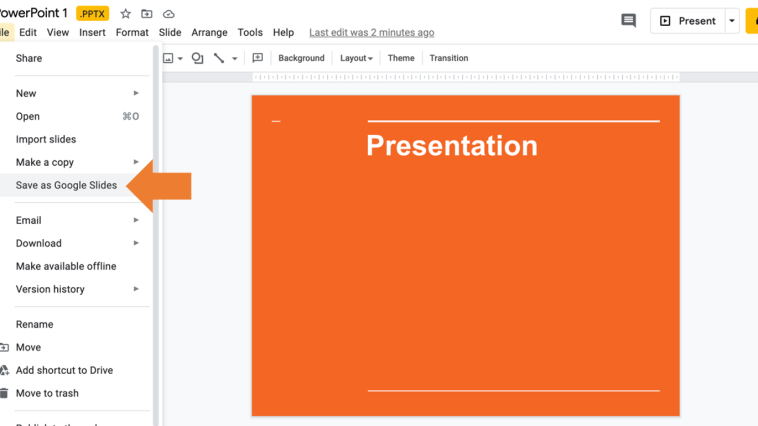Screen dimensions: 758x426
Task: Expand the Layout dropdown
Action: tap(356, 58)
